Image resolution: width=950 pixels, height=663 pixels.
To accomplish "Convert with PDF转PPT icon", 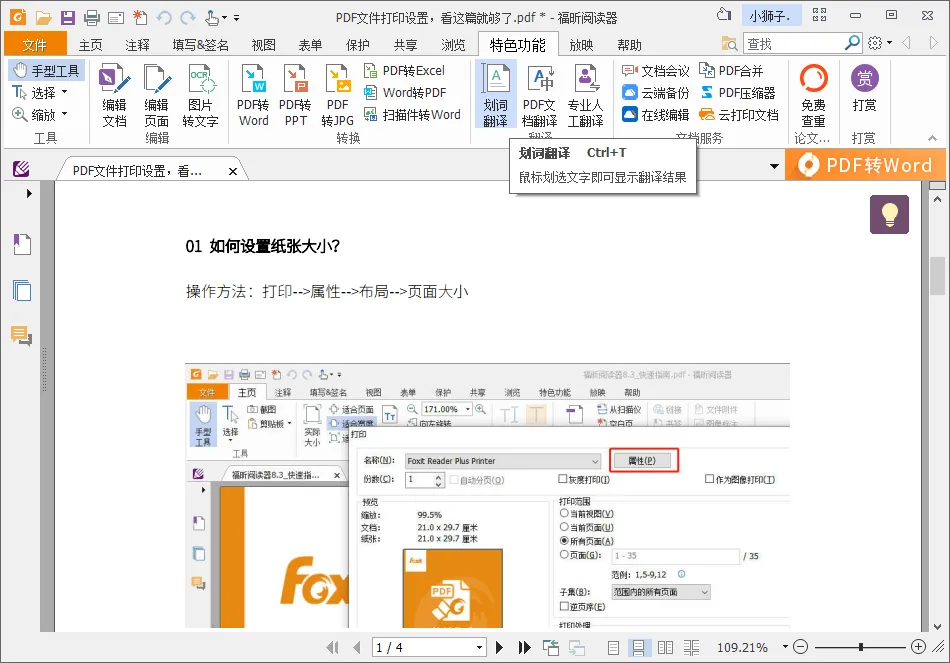I will click(295, 95).
